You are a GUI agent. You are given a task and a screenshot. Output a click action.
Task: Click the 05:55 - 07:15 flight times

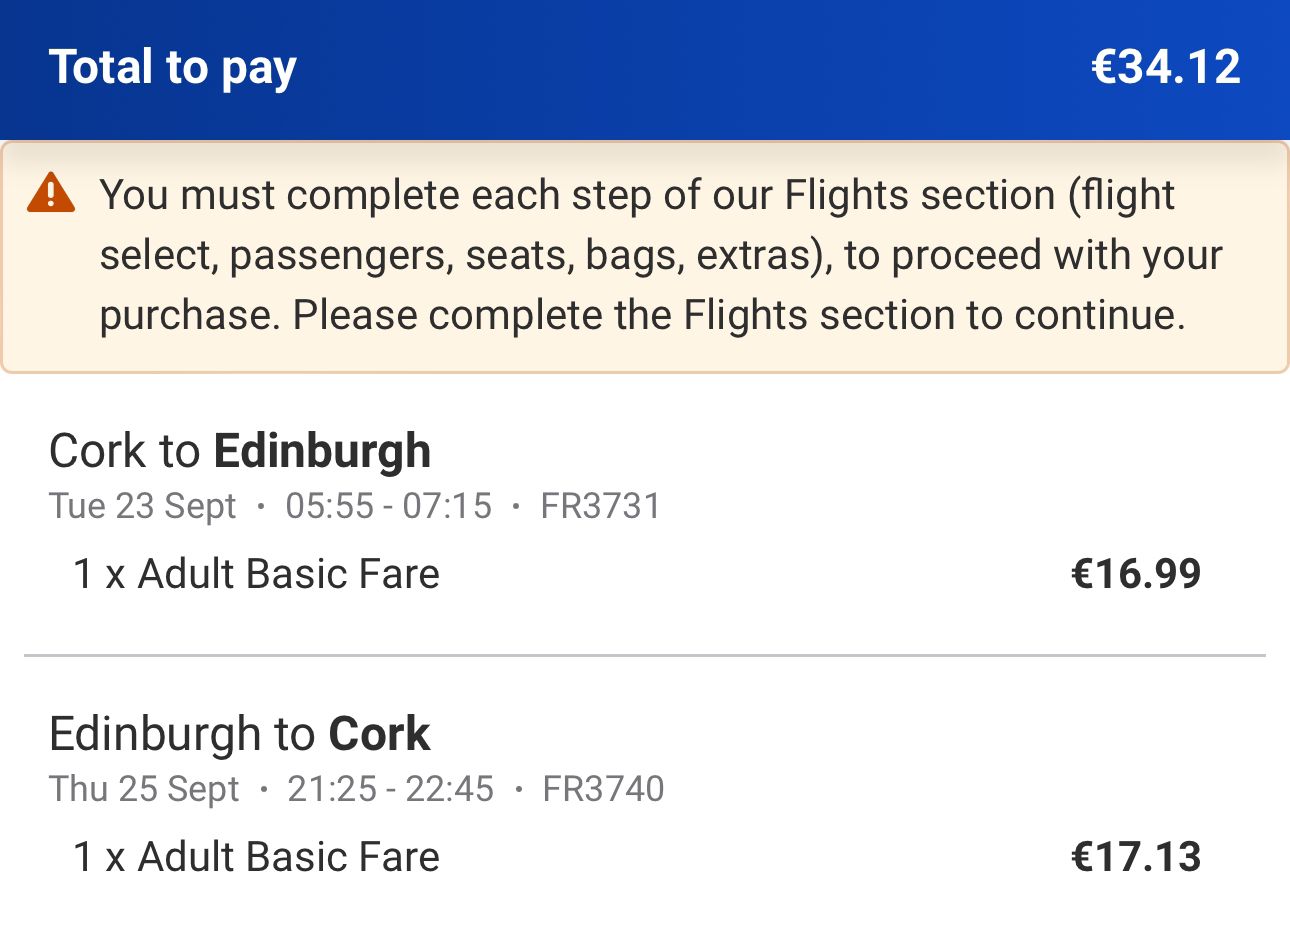pyautogui.click(x=389, y=506)
